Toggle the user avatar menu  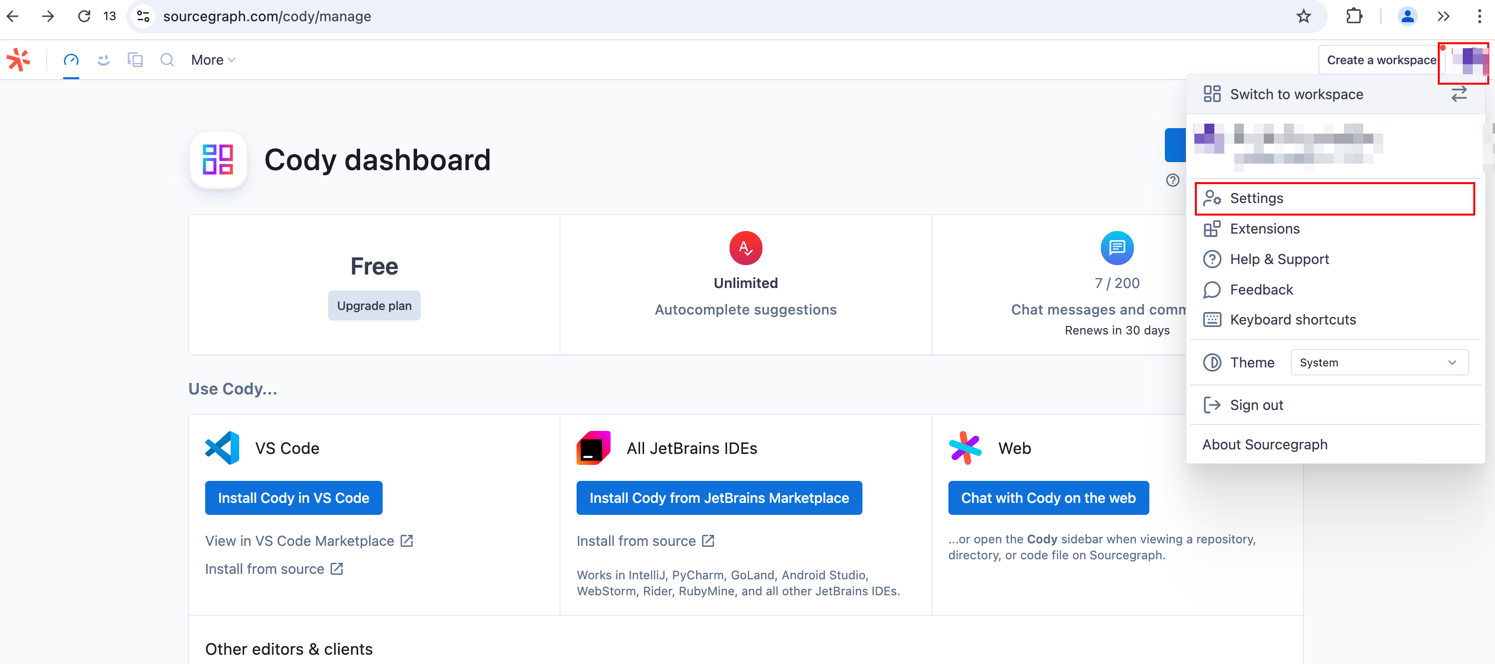1466,61
